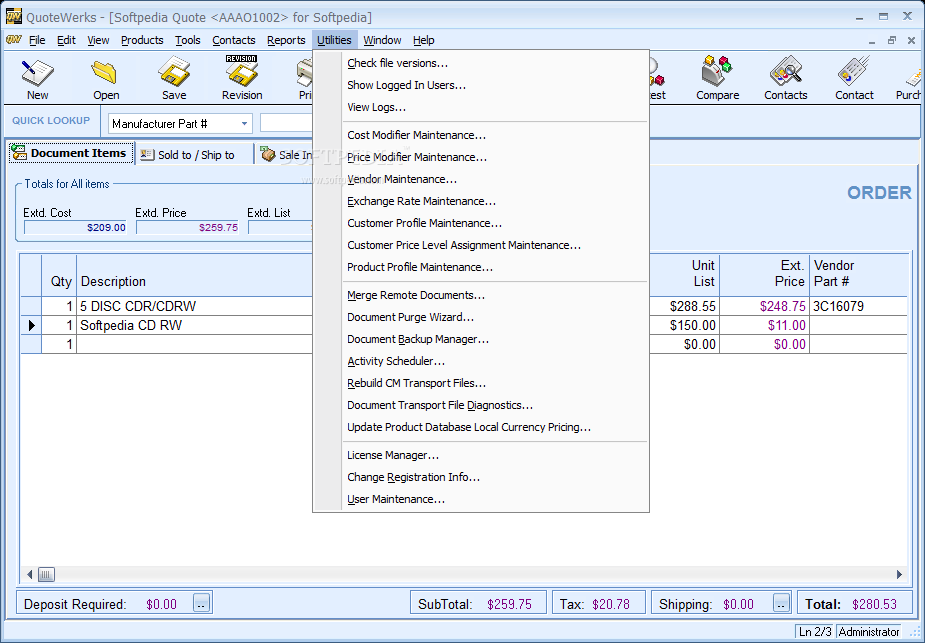
Task: Click the Shipping ellipsis button
Action: (x=781, y=603)
